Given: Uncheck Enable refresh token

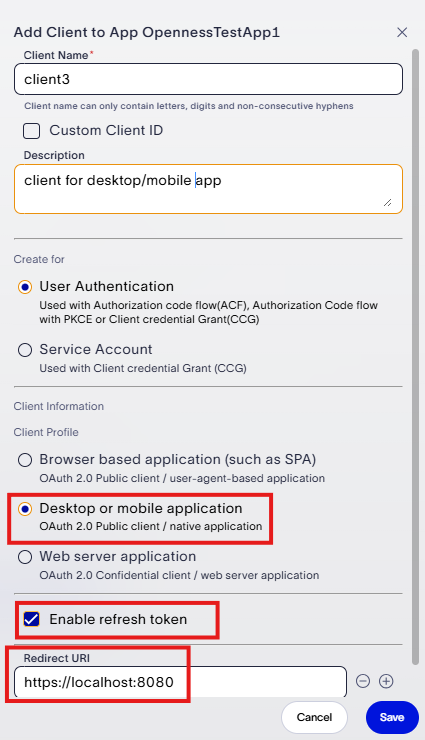Looking at the screenshot, I should (x=32, y=619).
